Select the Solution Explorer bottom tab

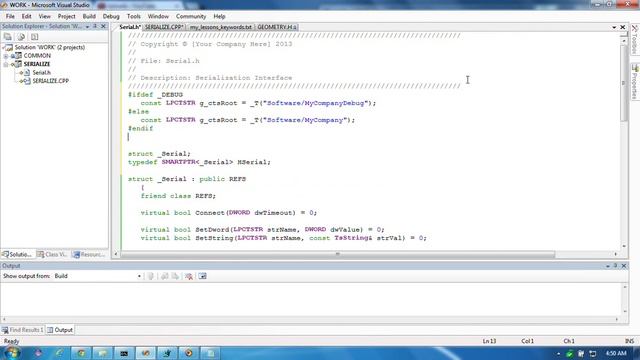18,254
